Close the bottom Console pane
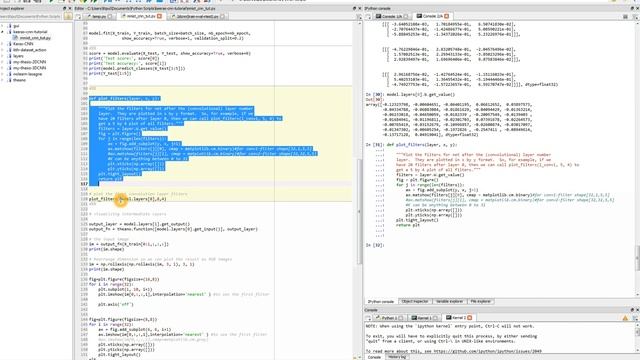This screenshot has width=640, height=360. (637, 310)
